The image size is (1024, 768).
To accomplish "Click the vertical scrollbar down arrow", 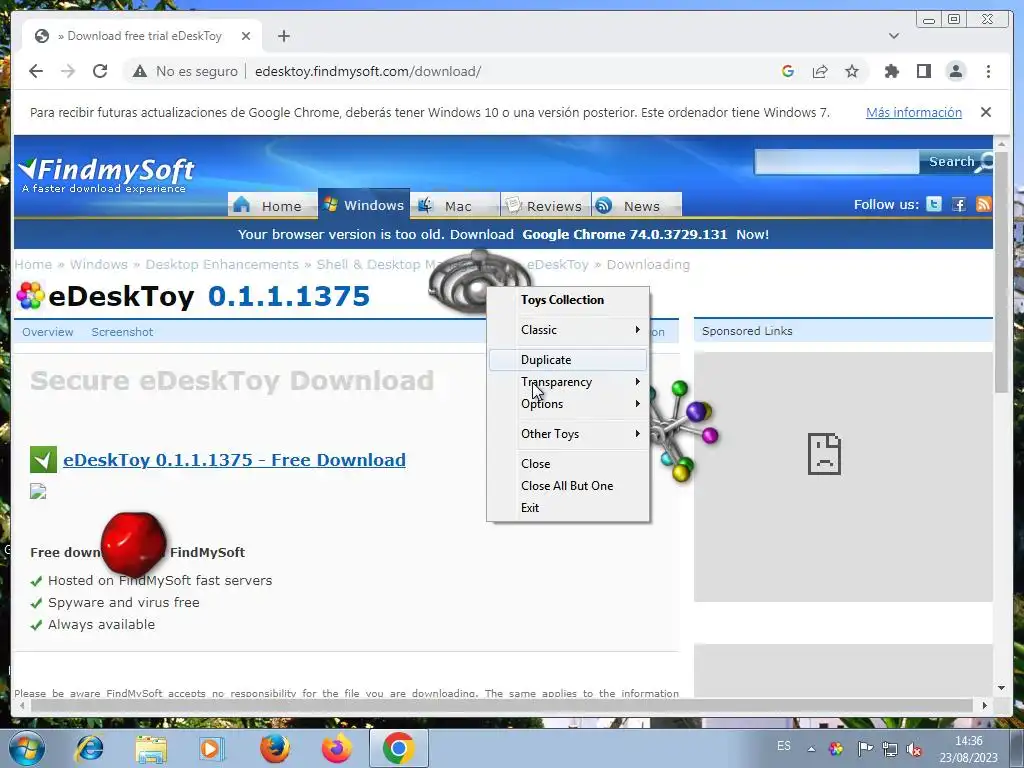I will 1001,688.
